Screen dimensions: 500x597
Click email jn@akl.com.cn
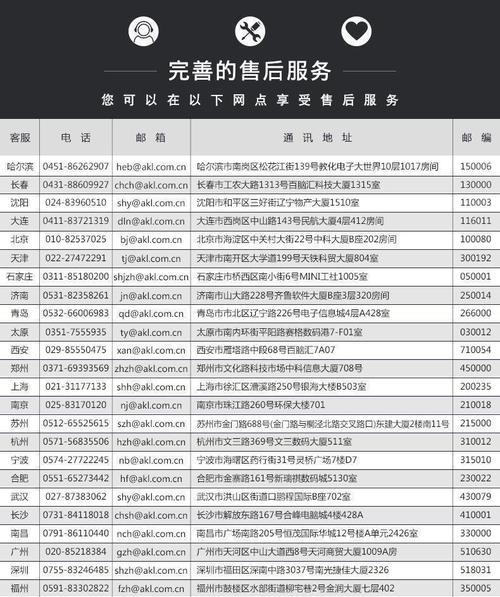click(x=151, y=295)
